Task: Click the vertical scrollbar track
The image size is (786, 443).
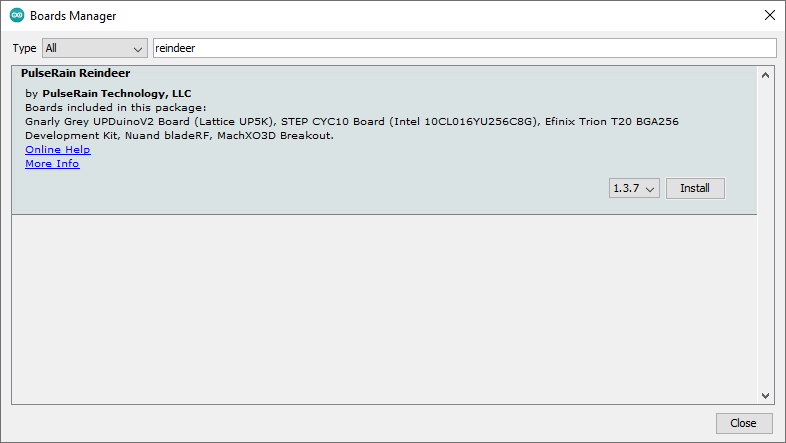Action: (765, 236)
